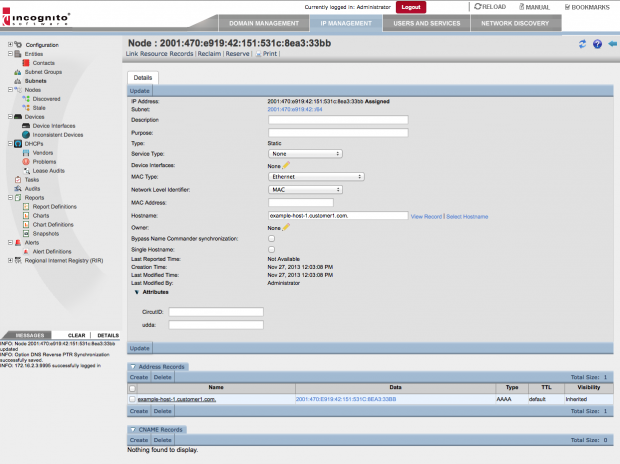Image resolution: width=620 pixels, height=464 pixels.
Task: Click in the MAC Address input field
Action: coord(301,203)
